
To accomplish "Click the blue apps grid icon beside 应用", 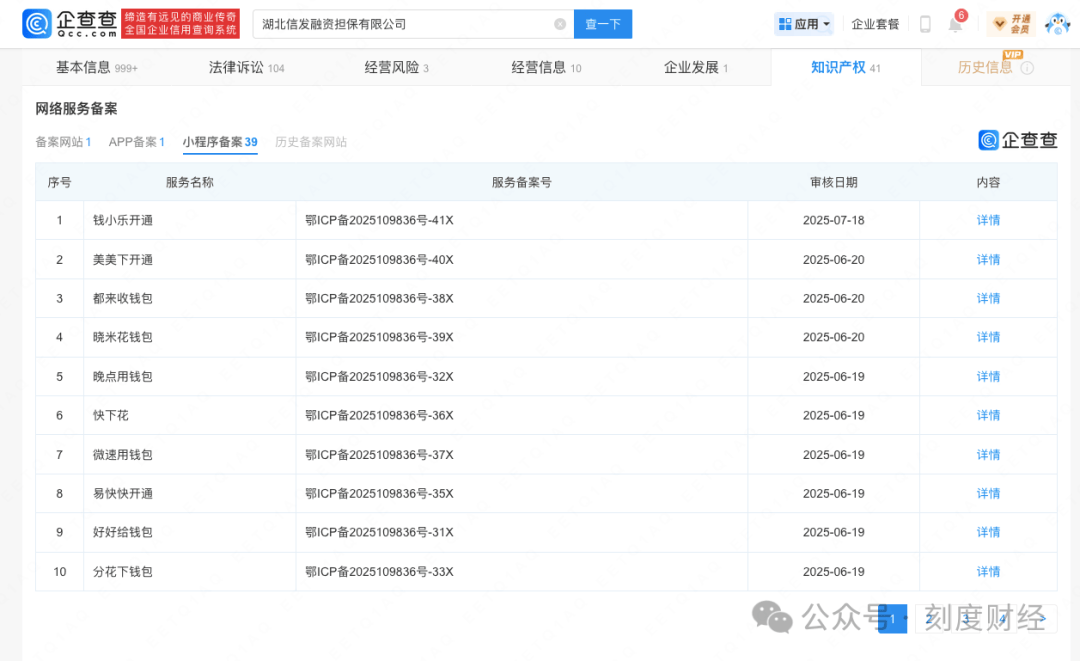I will (786, 23).
